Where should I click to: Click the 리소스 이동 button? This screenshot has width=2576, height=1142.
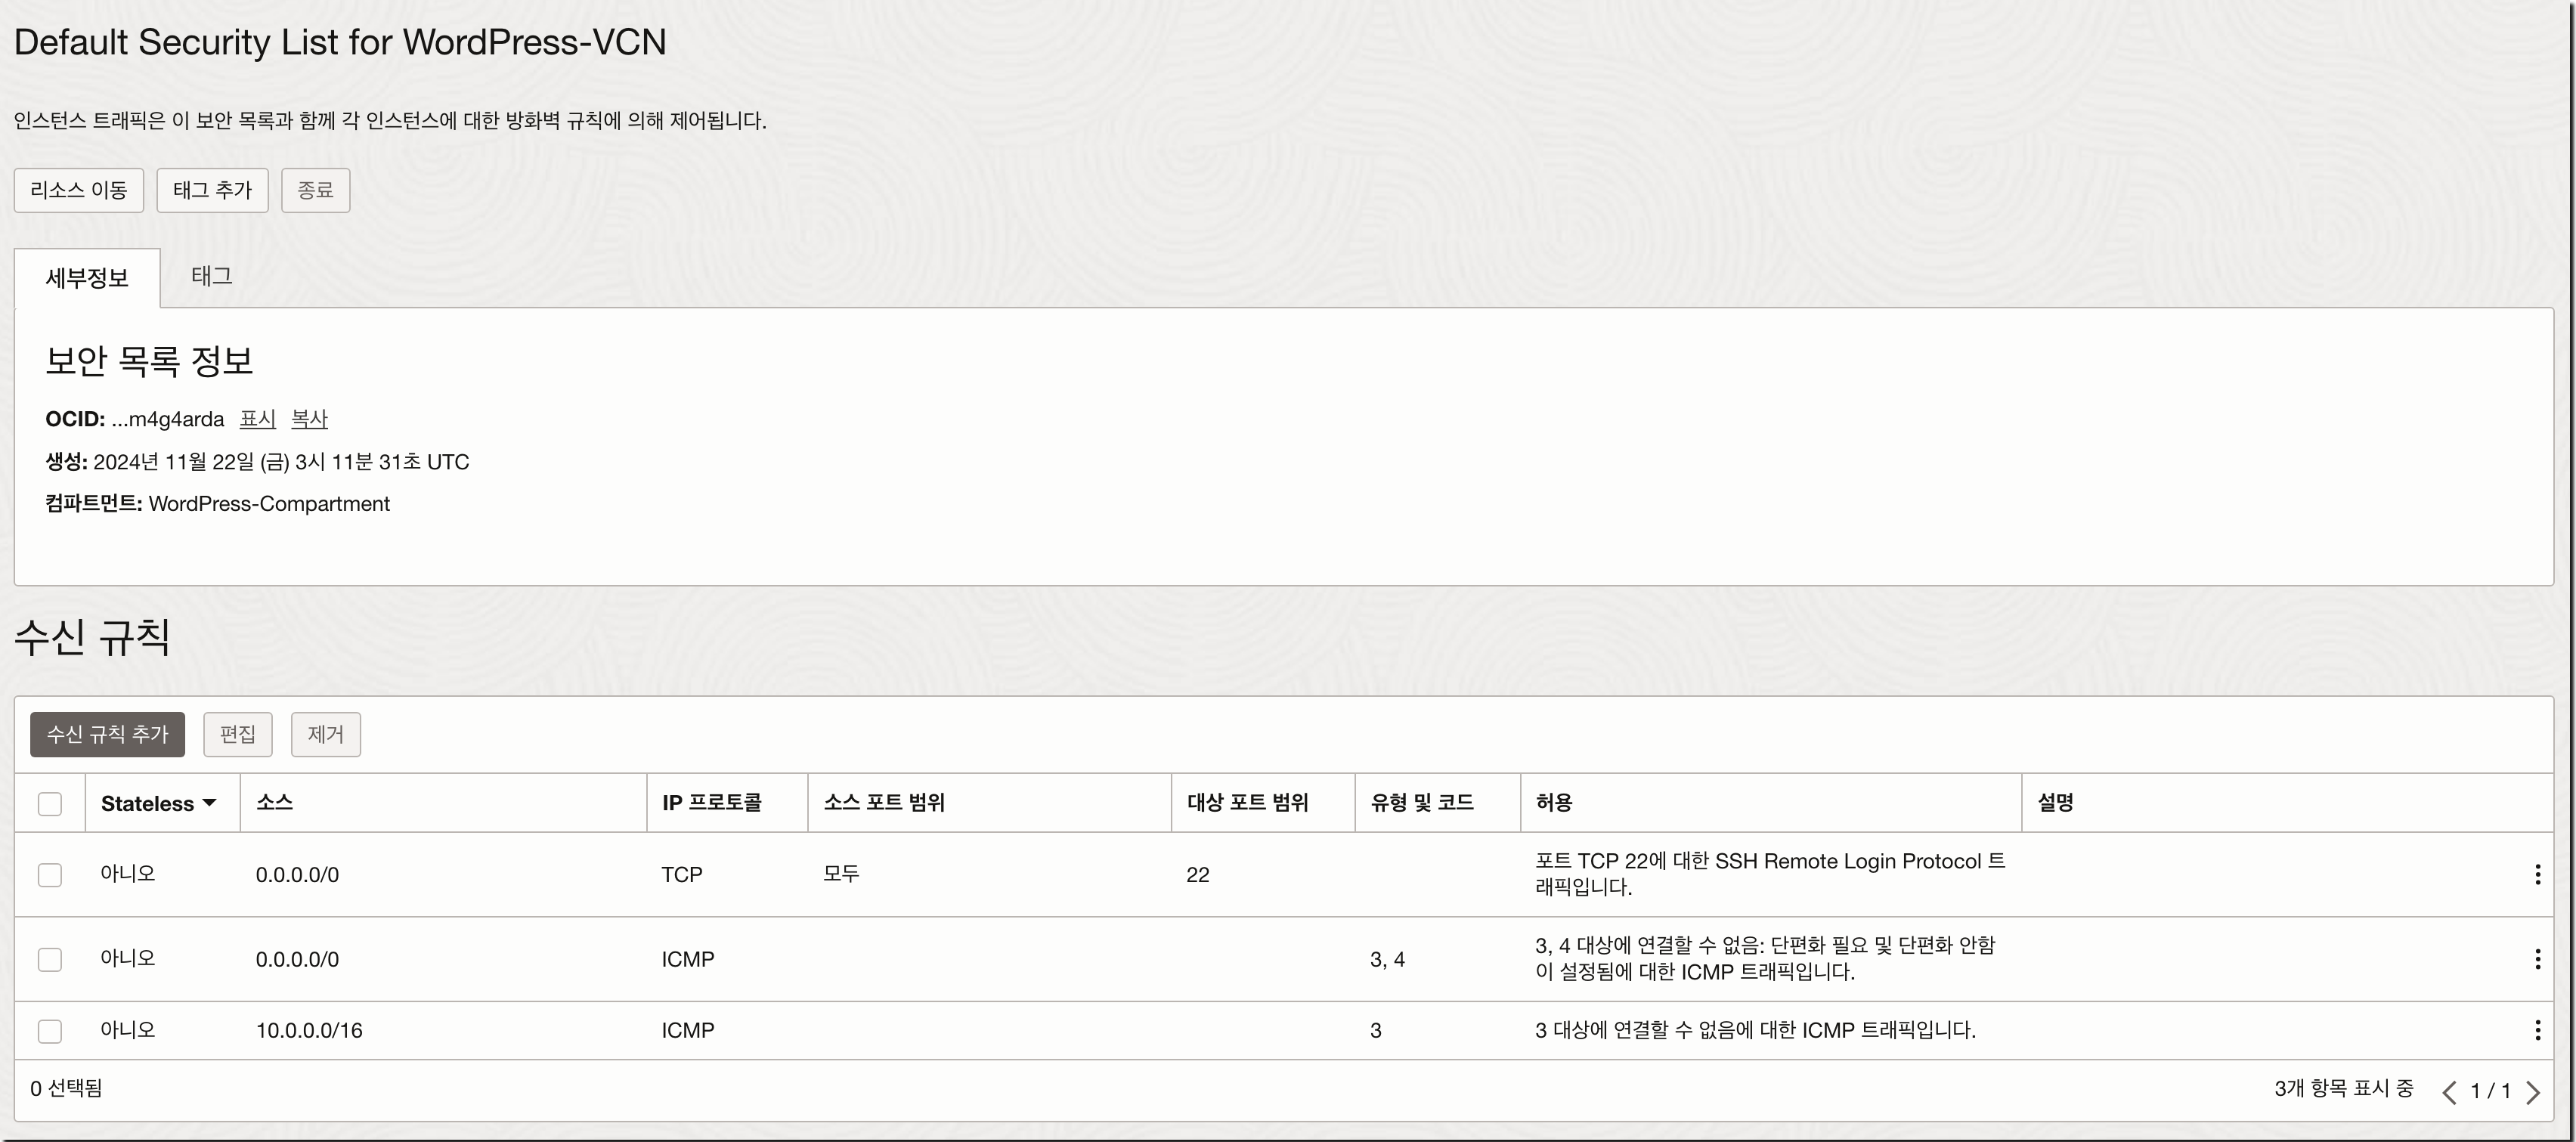coord(79,190)
